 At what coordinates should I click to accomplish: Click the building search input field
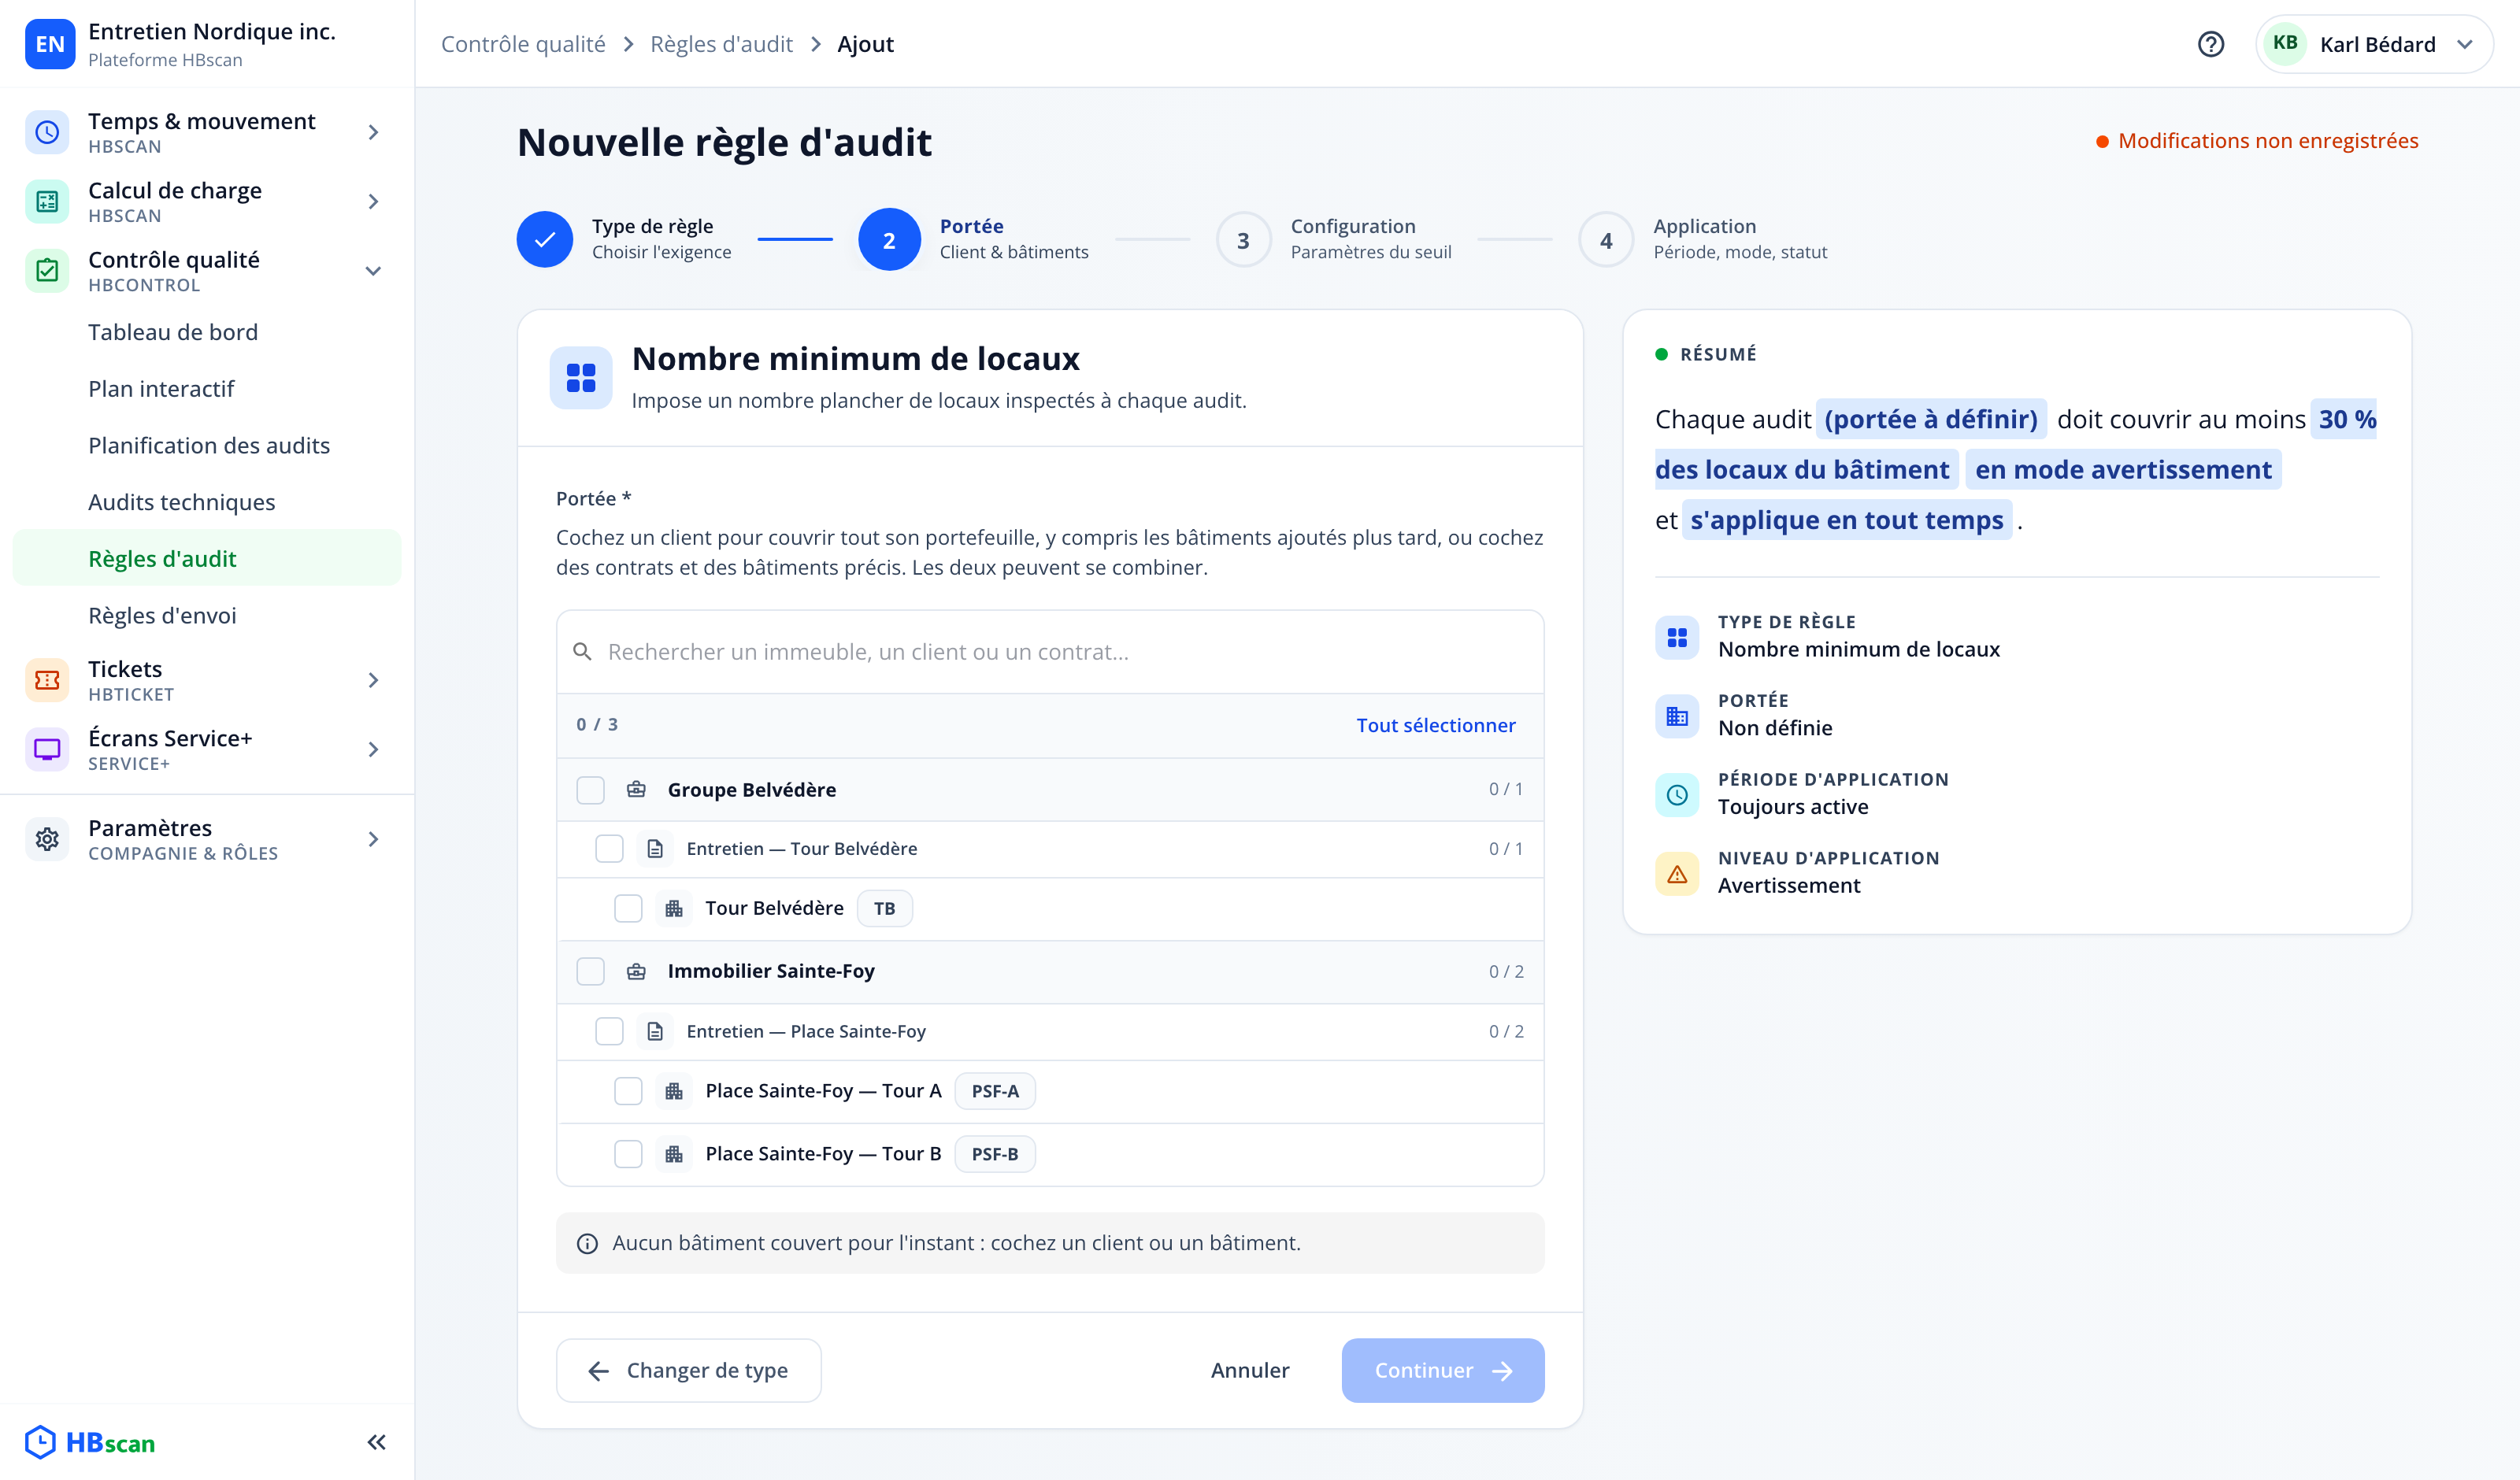(x=1050, y=651)
